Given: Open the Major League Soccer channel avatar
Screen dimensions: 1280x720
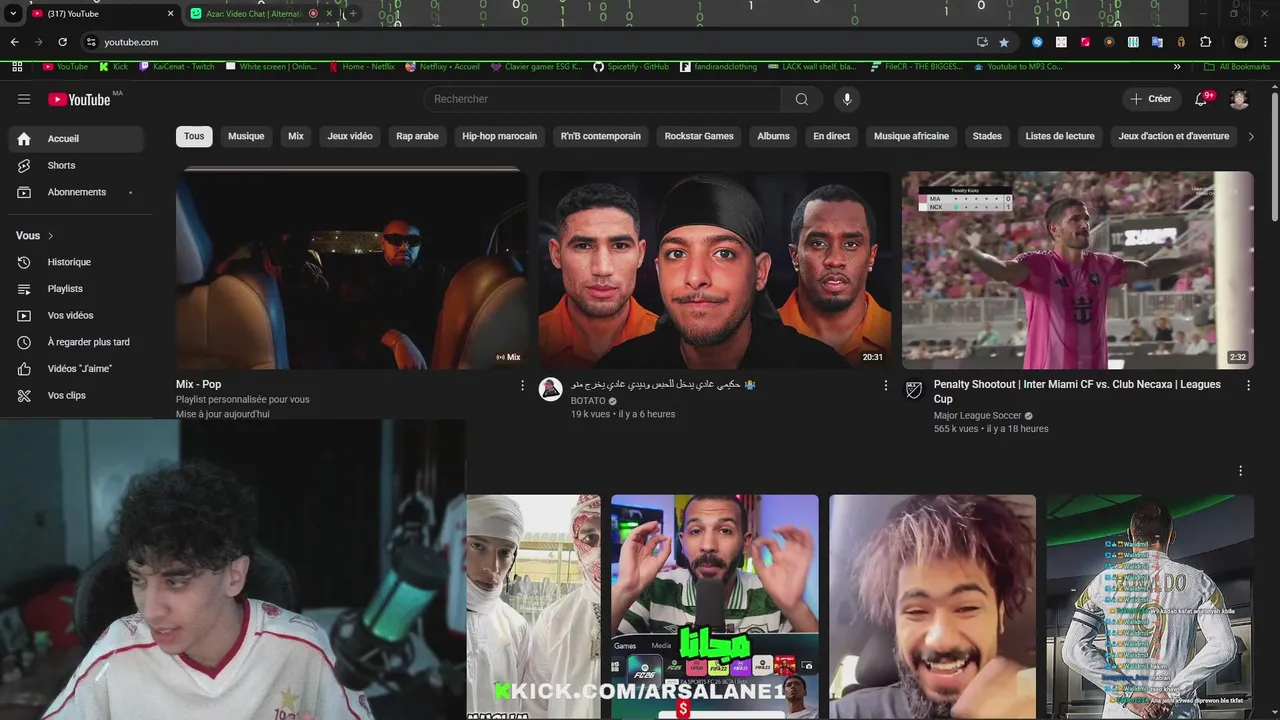Looking at the screenshot, I should click(x=914, y=389).
